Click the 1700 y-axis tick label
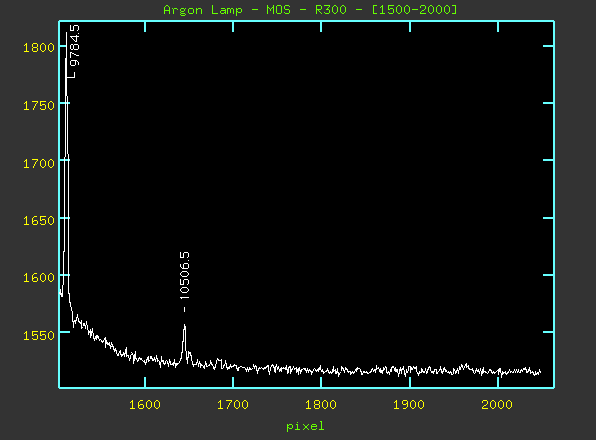Viewport: 596px width, 440px height. click(x=39, y=164)
